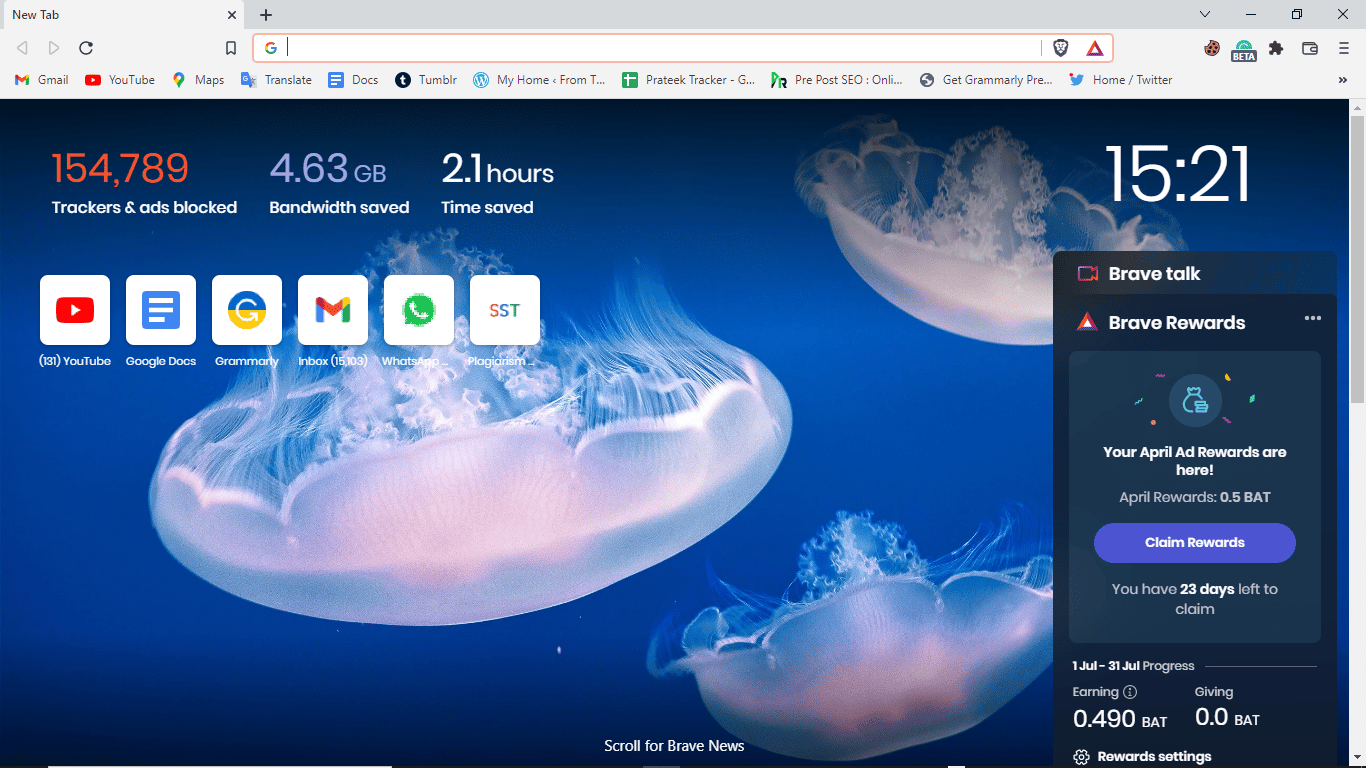Click the Brave Rewards card title

[x=1177, y=322]
